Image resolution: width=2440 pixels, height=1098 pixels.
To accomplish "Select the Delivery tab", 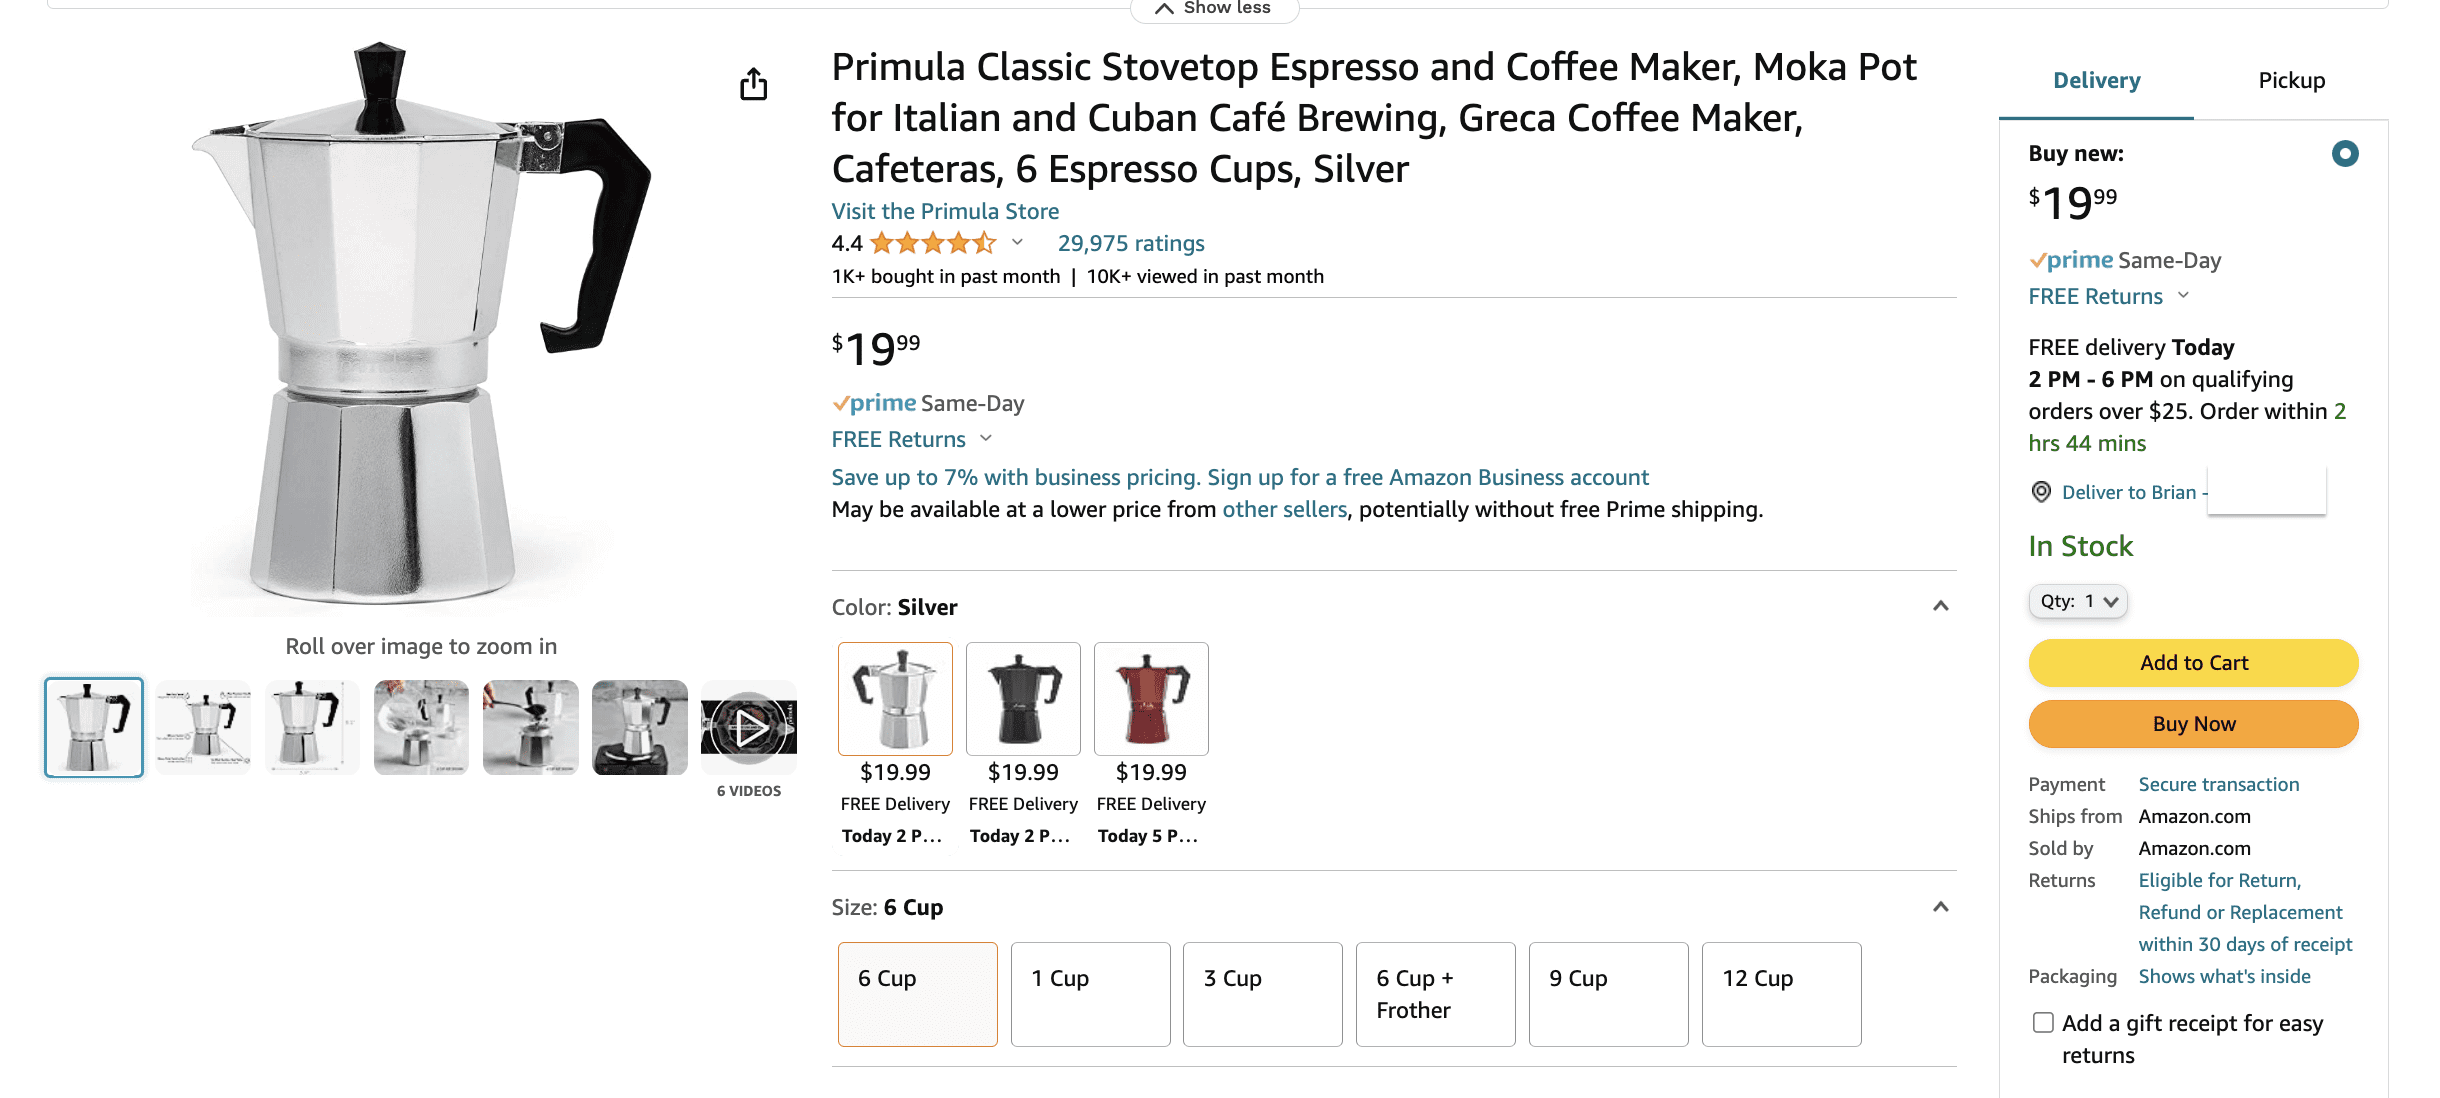I will (2096, 80).
